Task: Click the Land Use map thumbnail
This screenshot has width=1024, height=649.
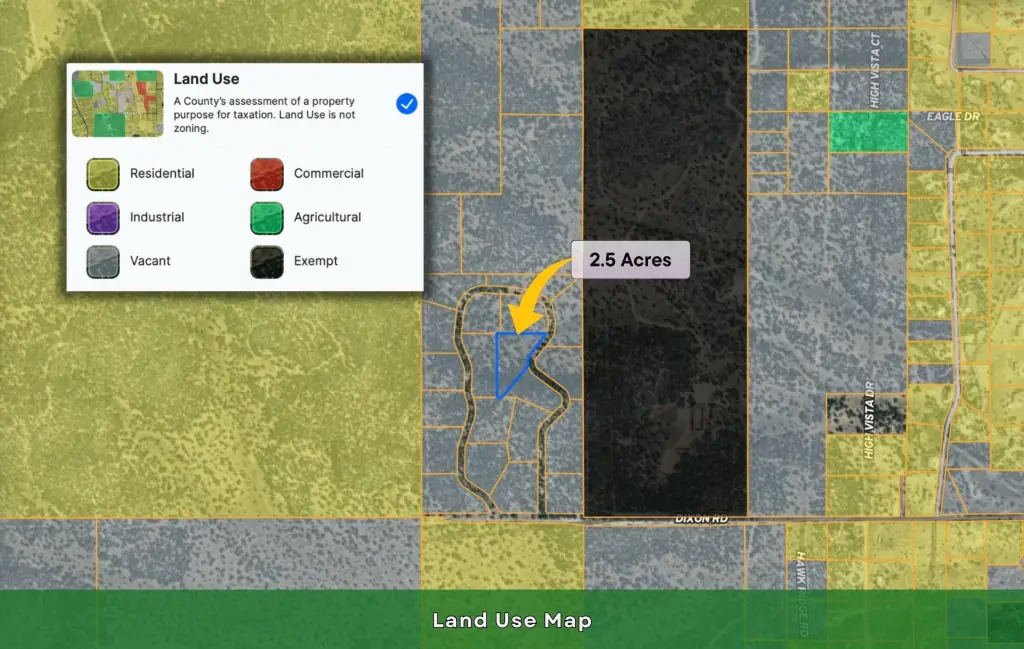Action: coord(118,104)
